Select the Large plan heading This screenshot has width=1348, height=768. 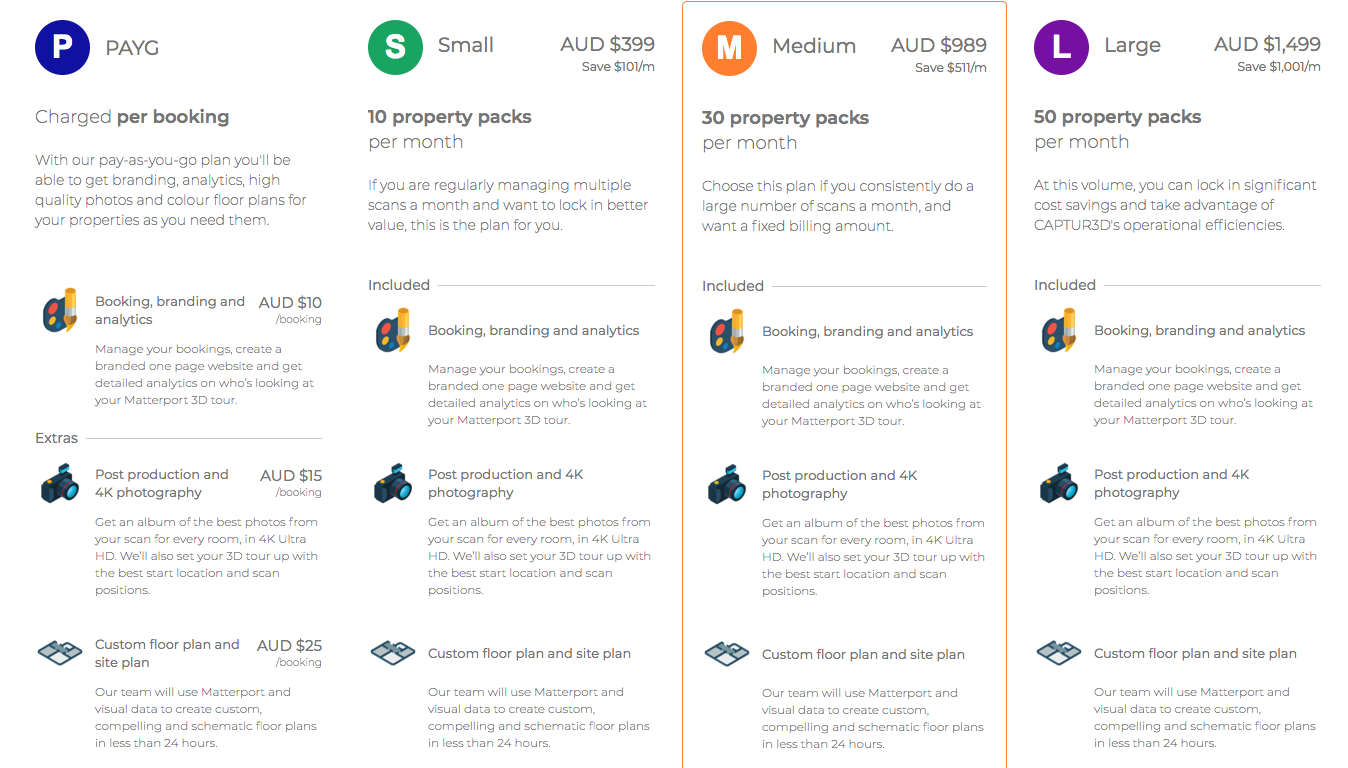(x=1132, y=45)
